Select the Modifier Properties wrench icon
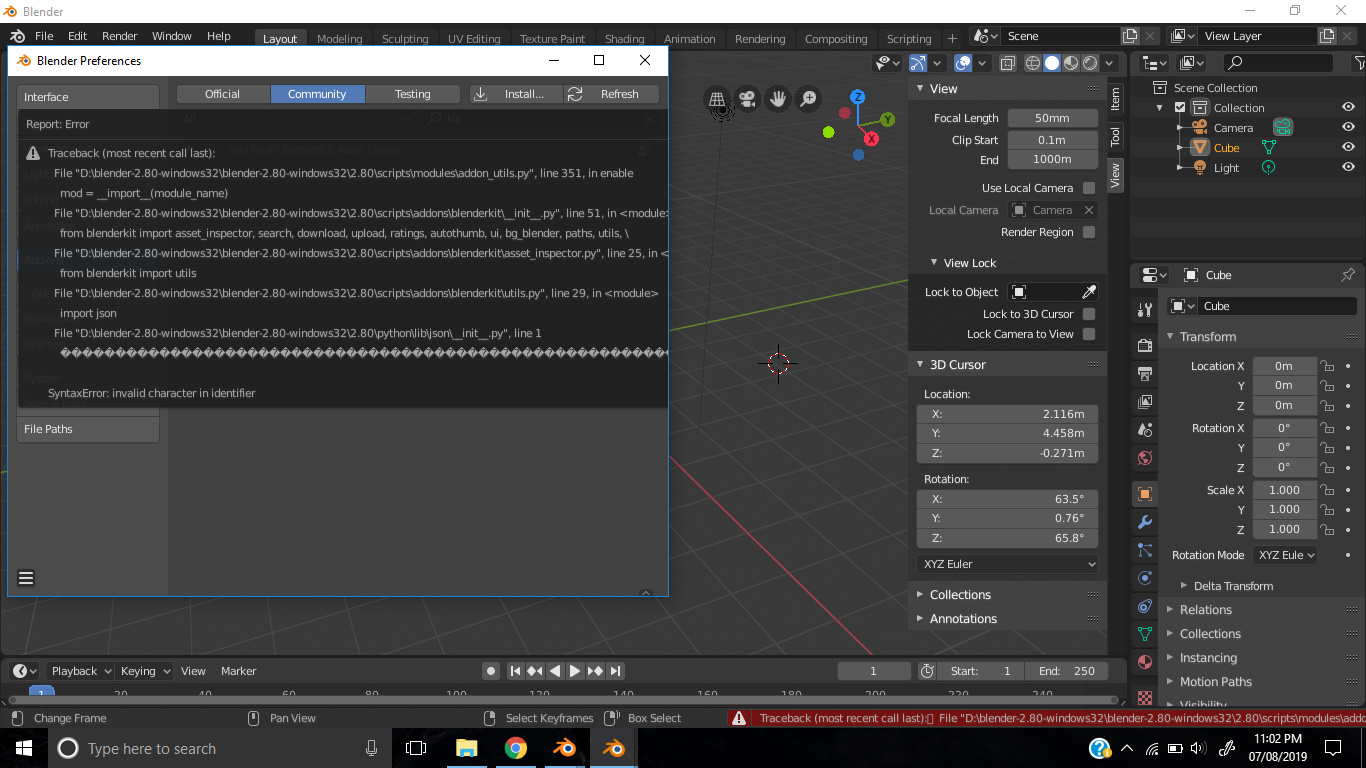Image resolution: width=1366 pixels, height=768 pixels. (x=1143, y=523)
